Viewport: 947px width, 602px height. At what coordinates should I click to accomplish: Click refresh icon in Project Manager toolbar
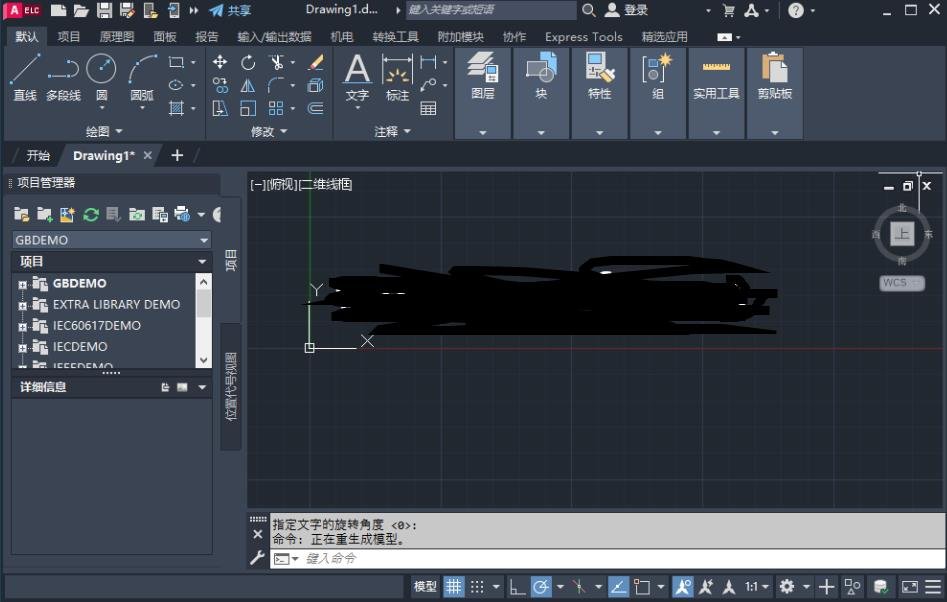[91, 214]
